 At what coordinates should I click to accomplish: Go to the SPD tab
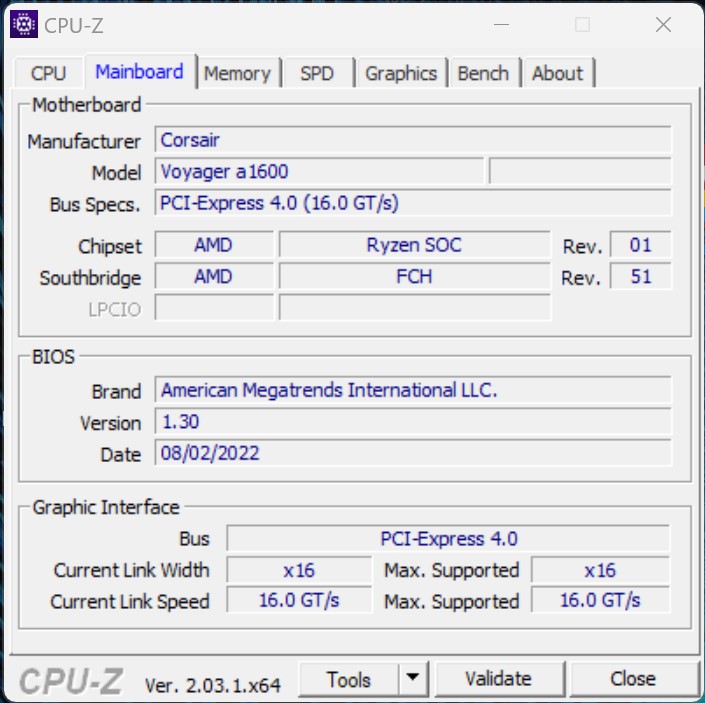coord(317,73)
